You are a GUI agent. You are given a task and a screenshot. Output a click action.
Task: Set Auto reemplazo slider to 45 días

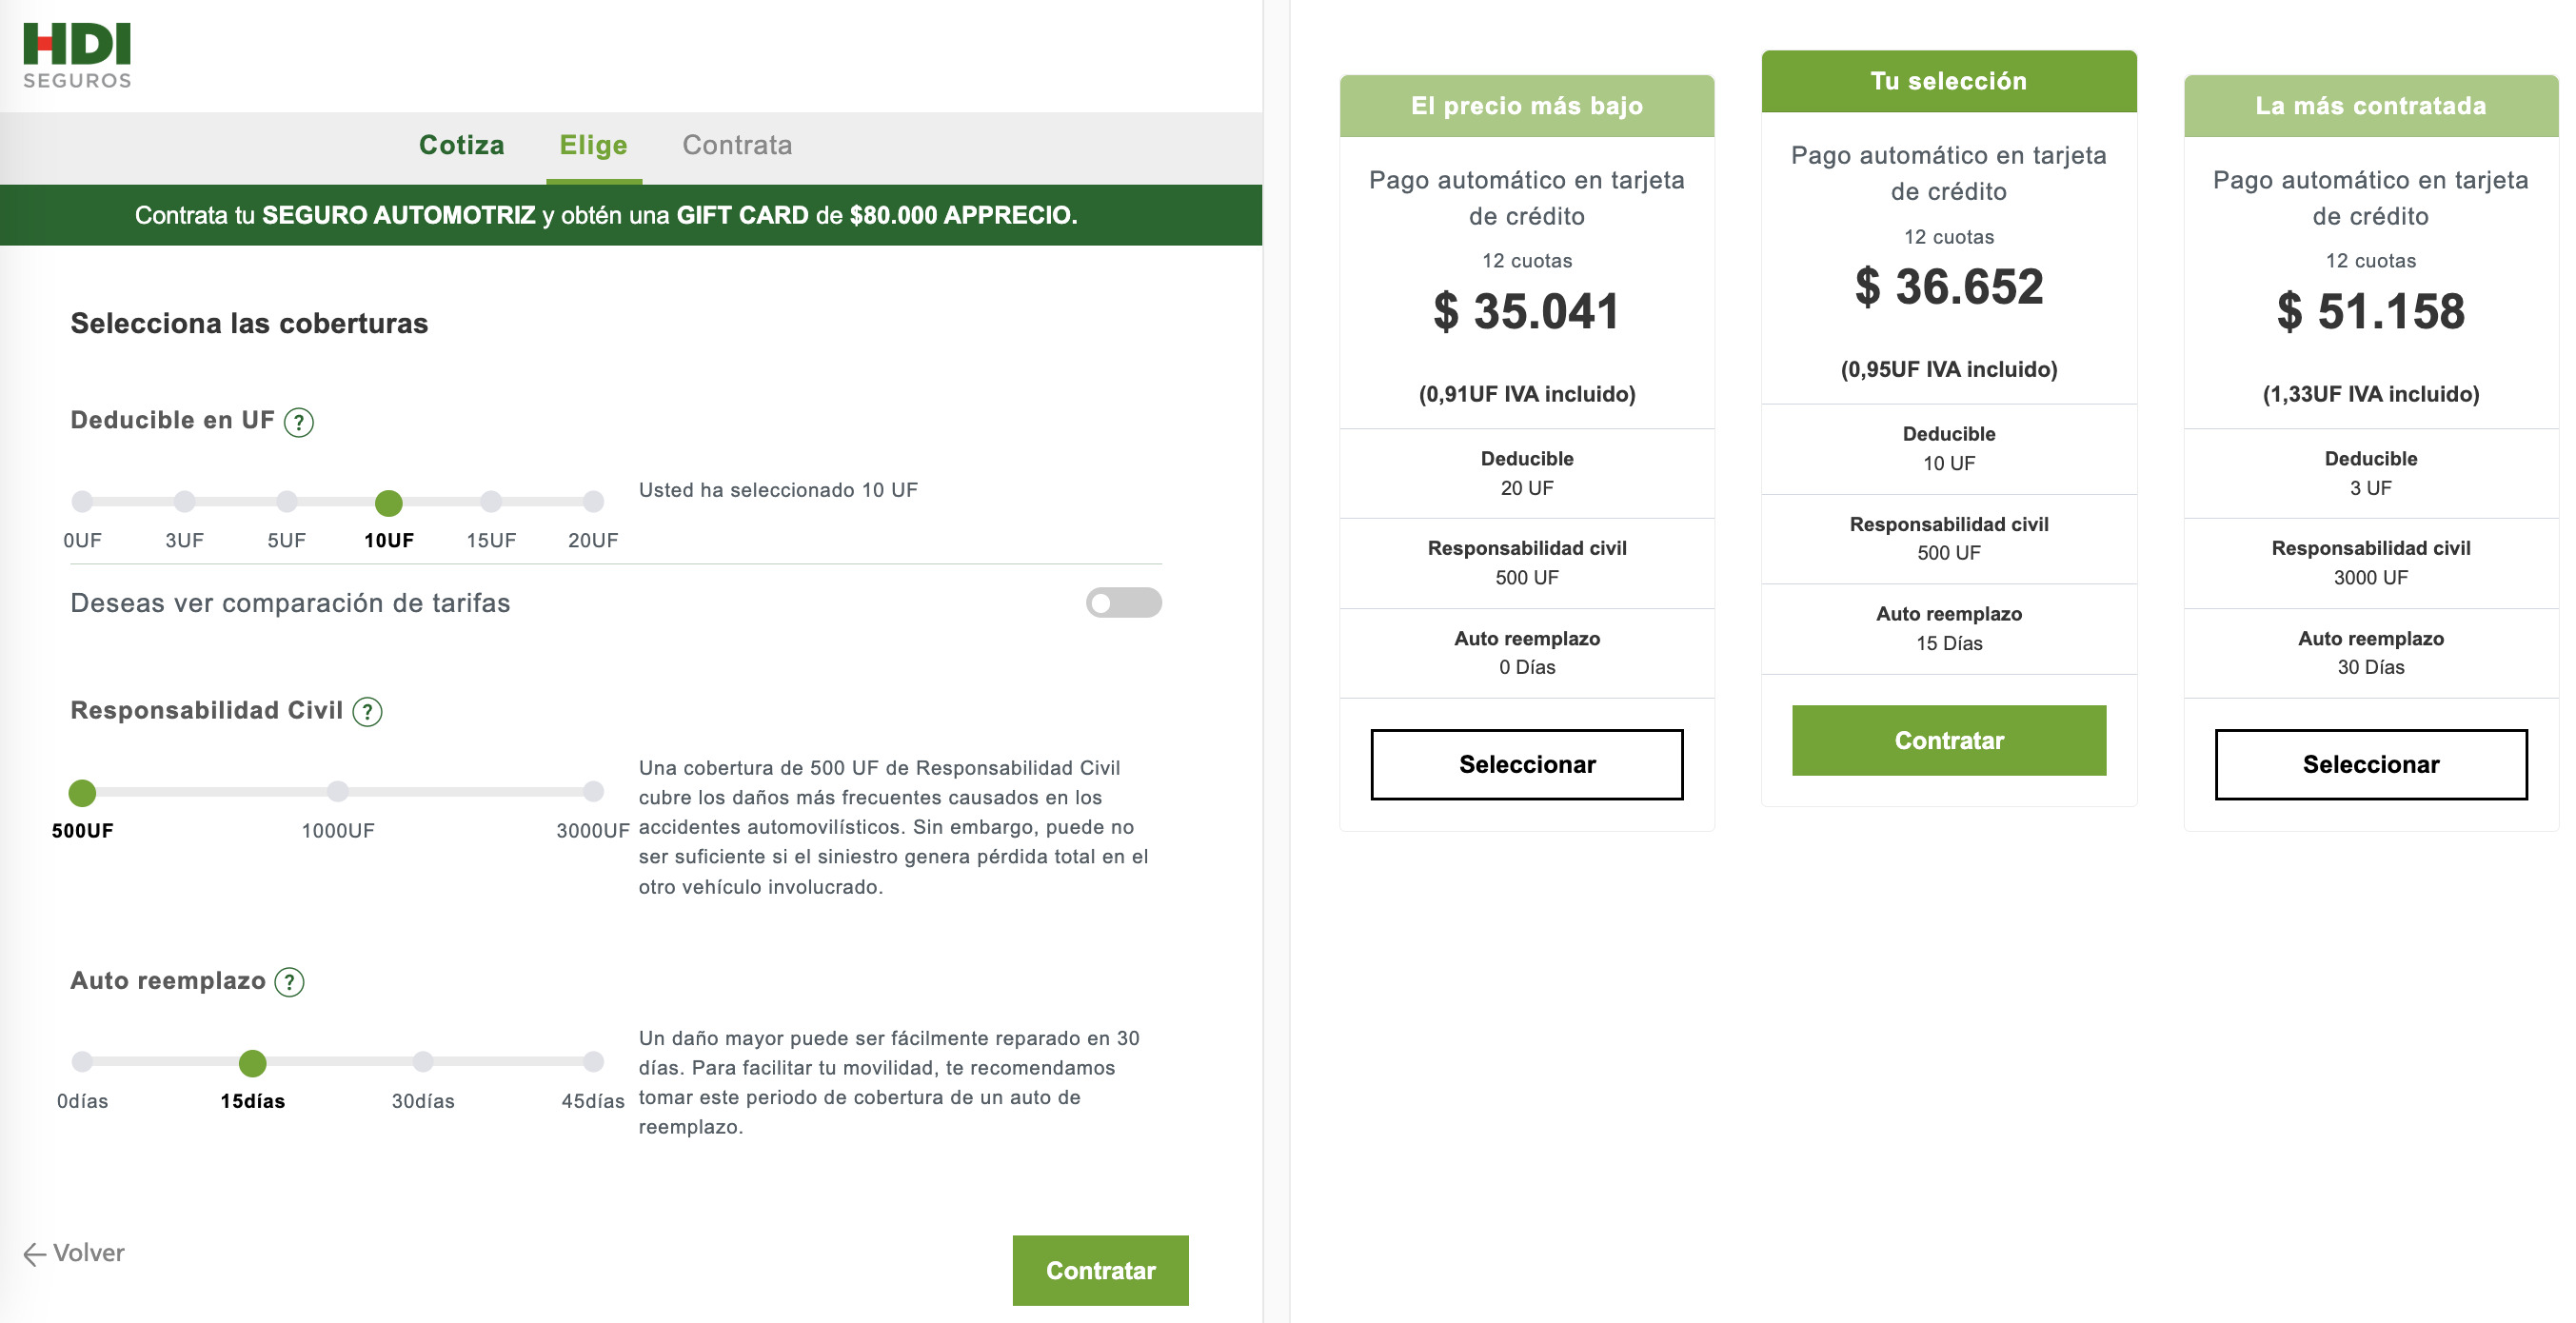(594, 1064)
